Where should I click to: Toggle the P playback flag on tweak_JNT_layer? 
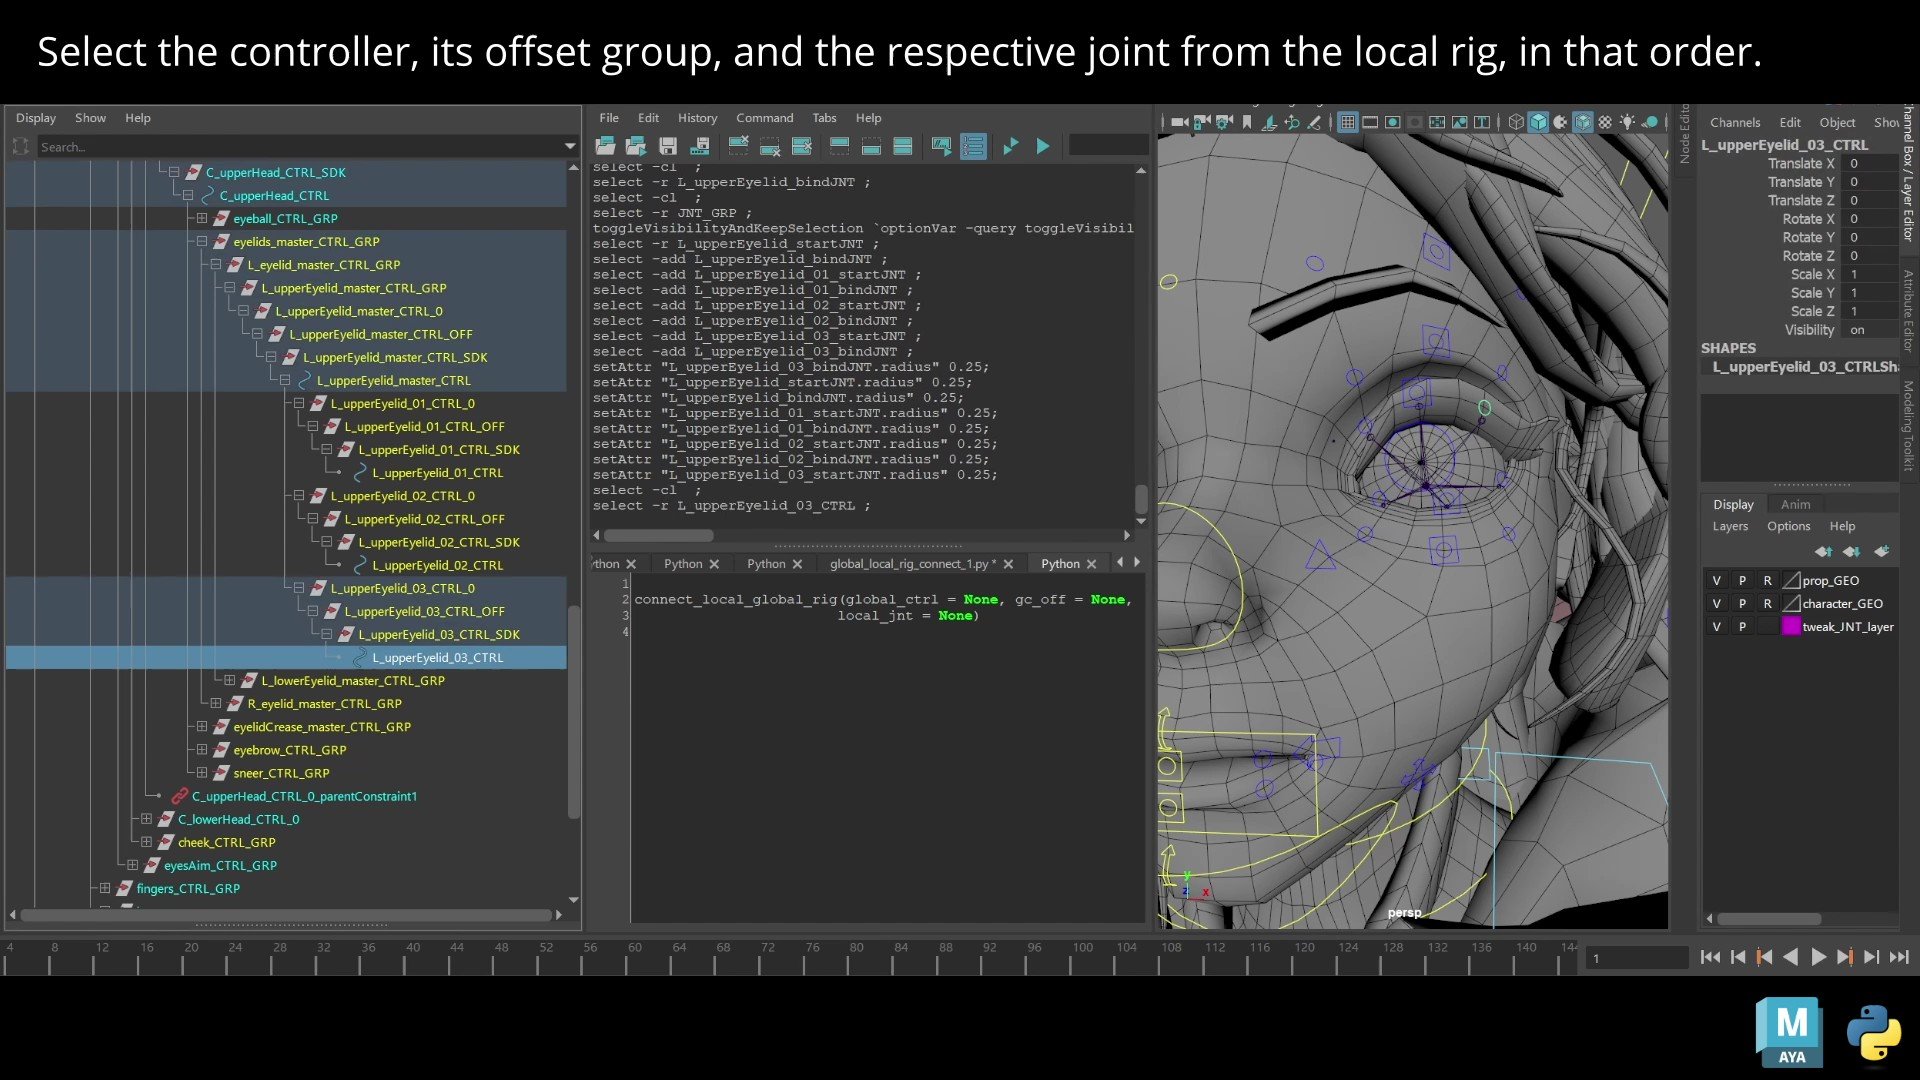click(x=1743, y=627)
